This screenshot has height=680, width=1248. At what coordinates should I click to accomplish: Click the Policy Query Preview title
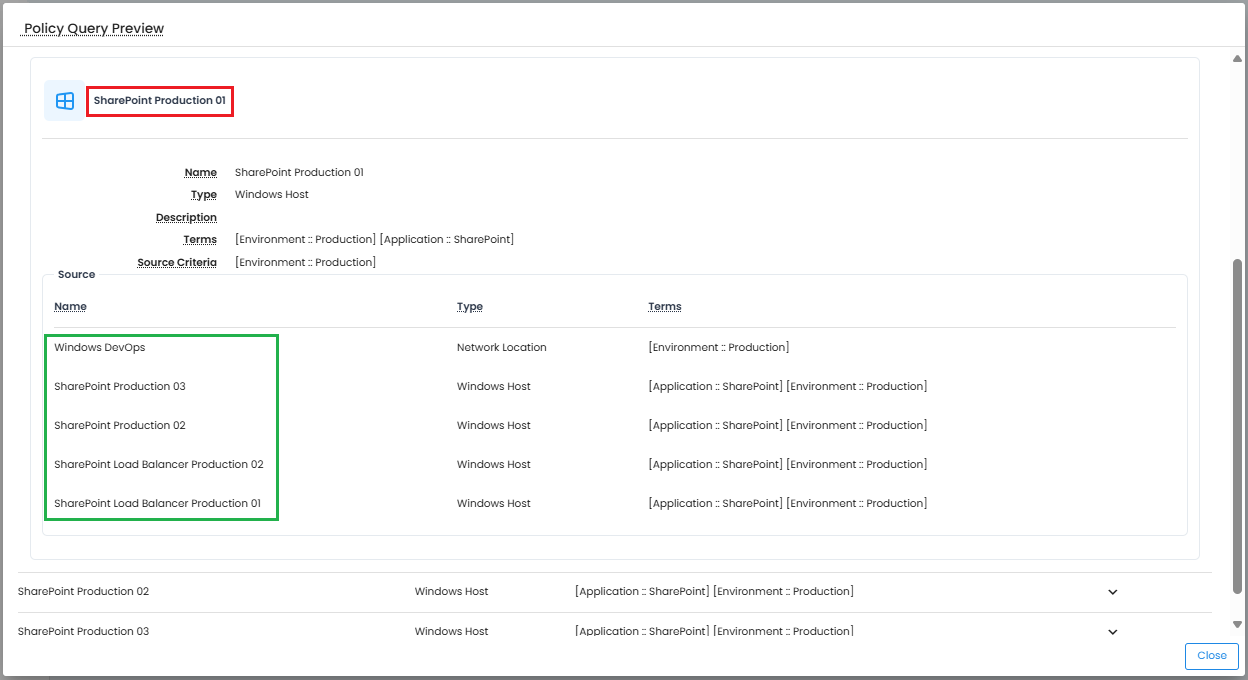(94, 29)
